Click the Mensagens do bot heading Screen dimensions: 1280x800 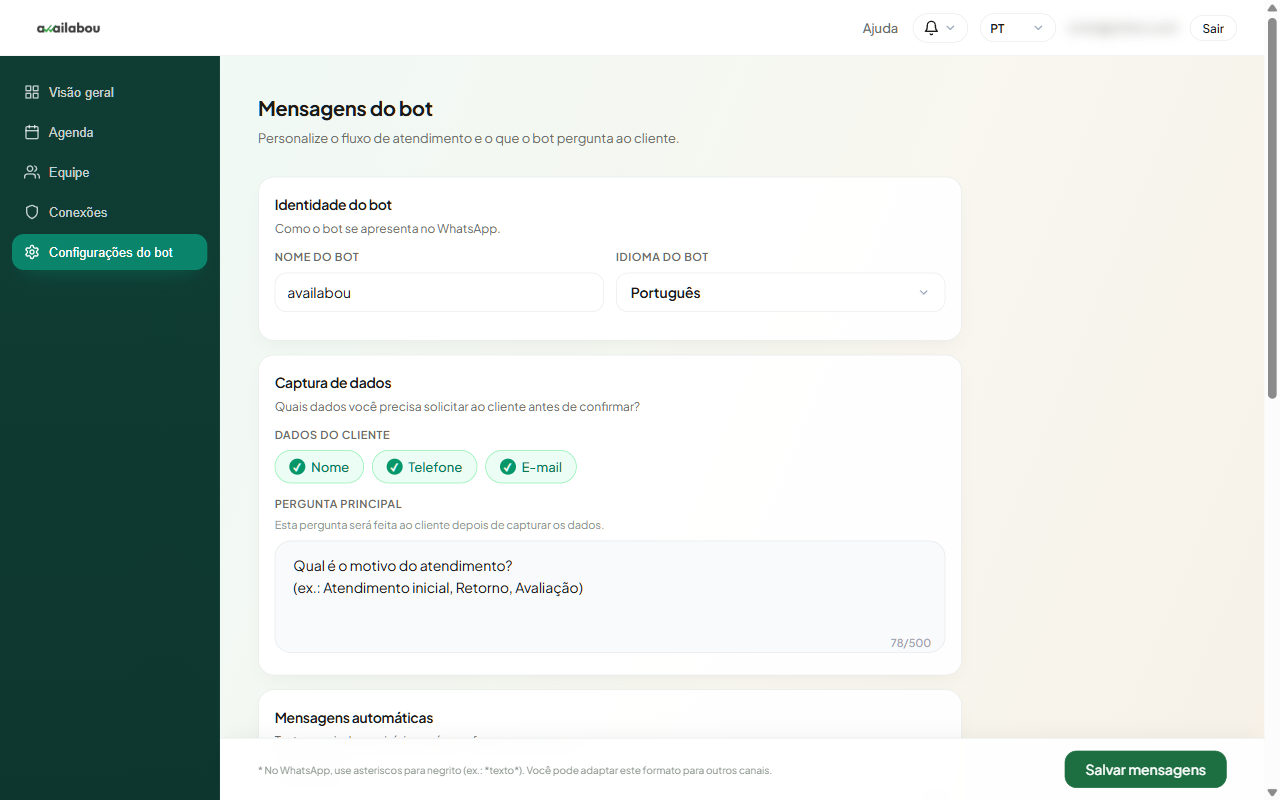tap(345, 109)
